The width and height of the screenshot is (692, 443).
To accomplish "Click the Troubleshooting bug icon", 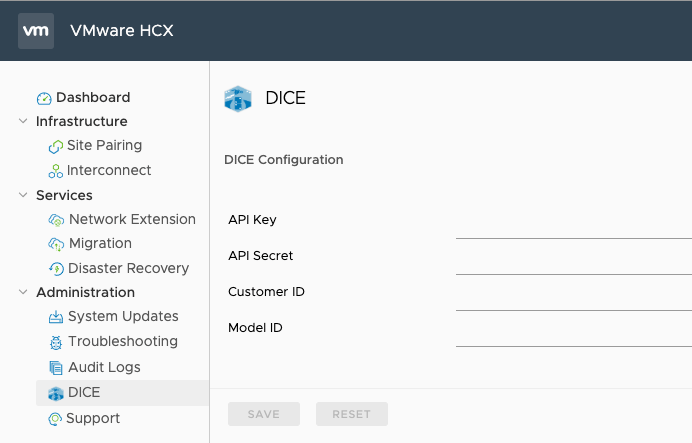I will (x=56, y=342).
